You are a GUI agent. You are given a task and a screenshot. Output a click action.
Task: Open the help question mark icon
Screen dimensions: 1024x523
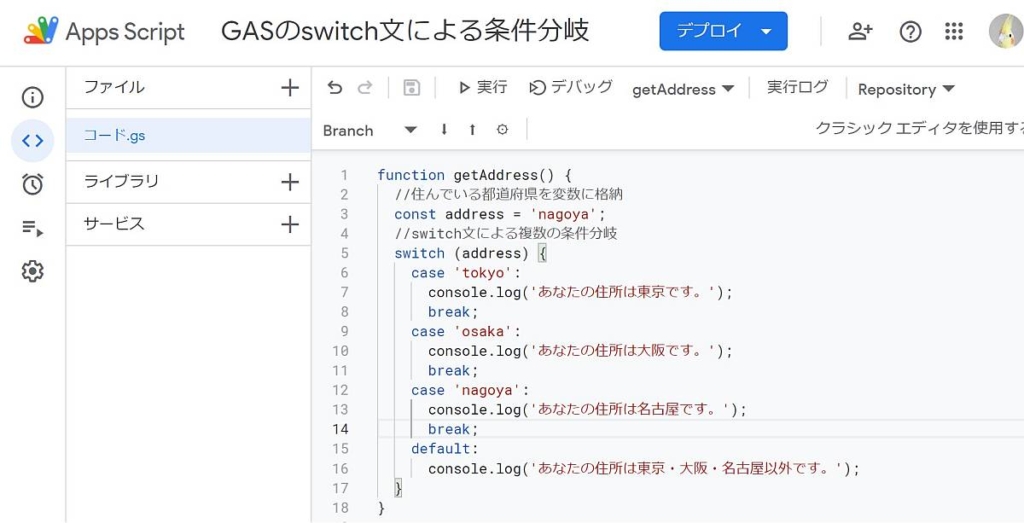click(910, 32)
